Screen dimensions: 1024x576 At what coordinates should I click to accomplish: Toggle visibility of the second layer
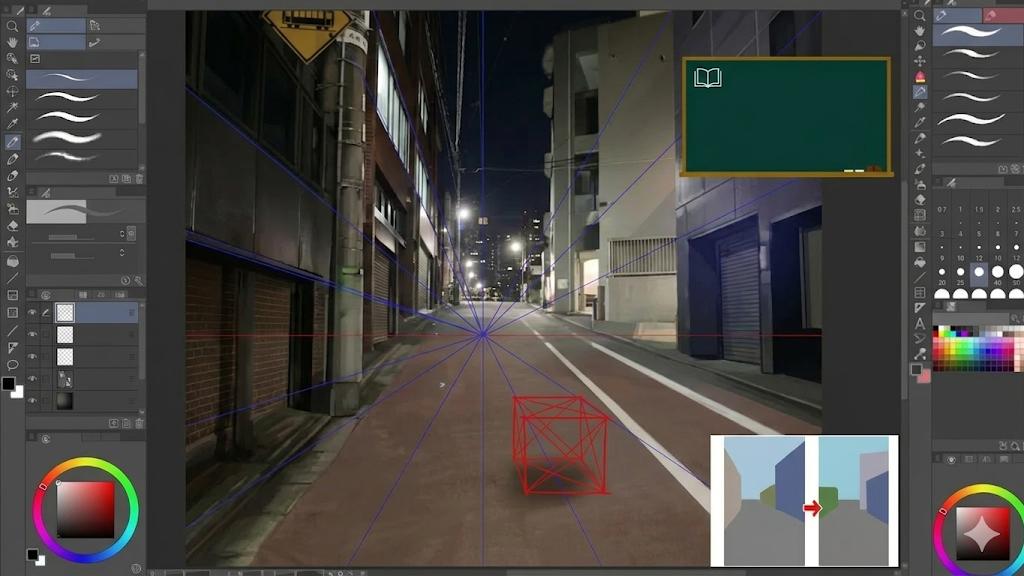[x=32, y=335]
